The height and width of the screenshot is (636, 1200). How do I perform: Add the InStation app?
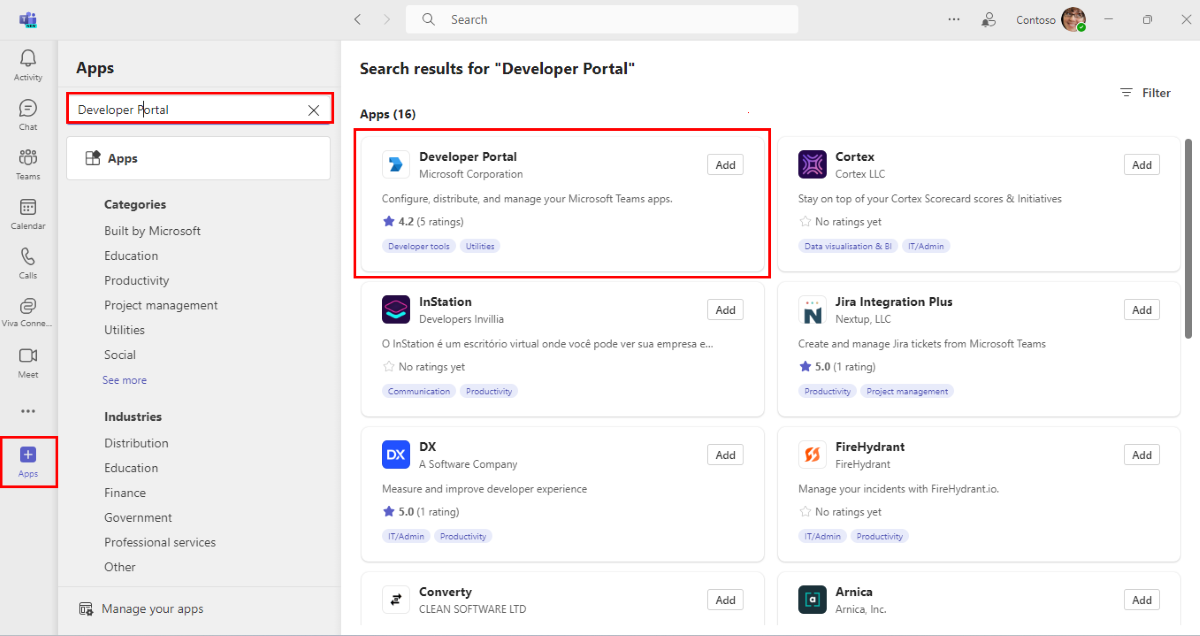(x=725, y=310)
